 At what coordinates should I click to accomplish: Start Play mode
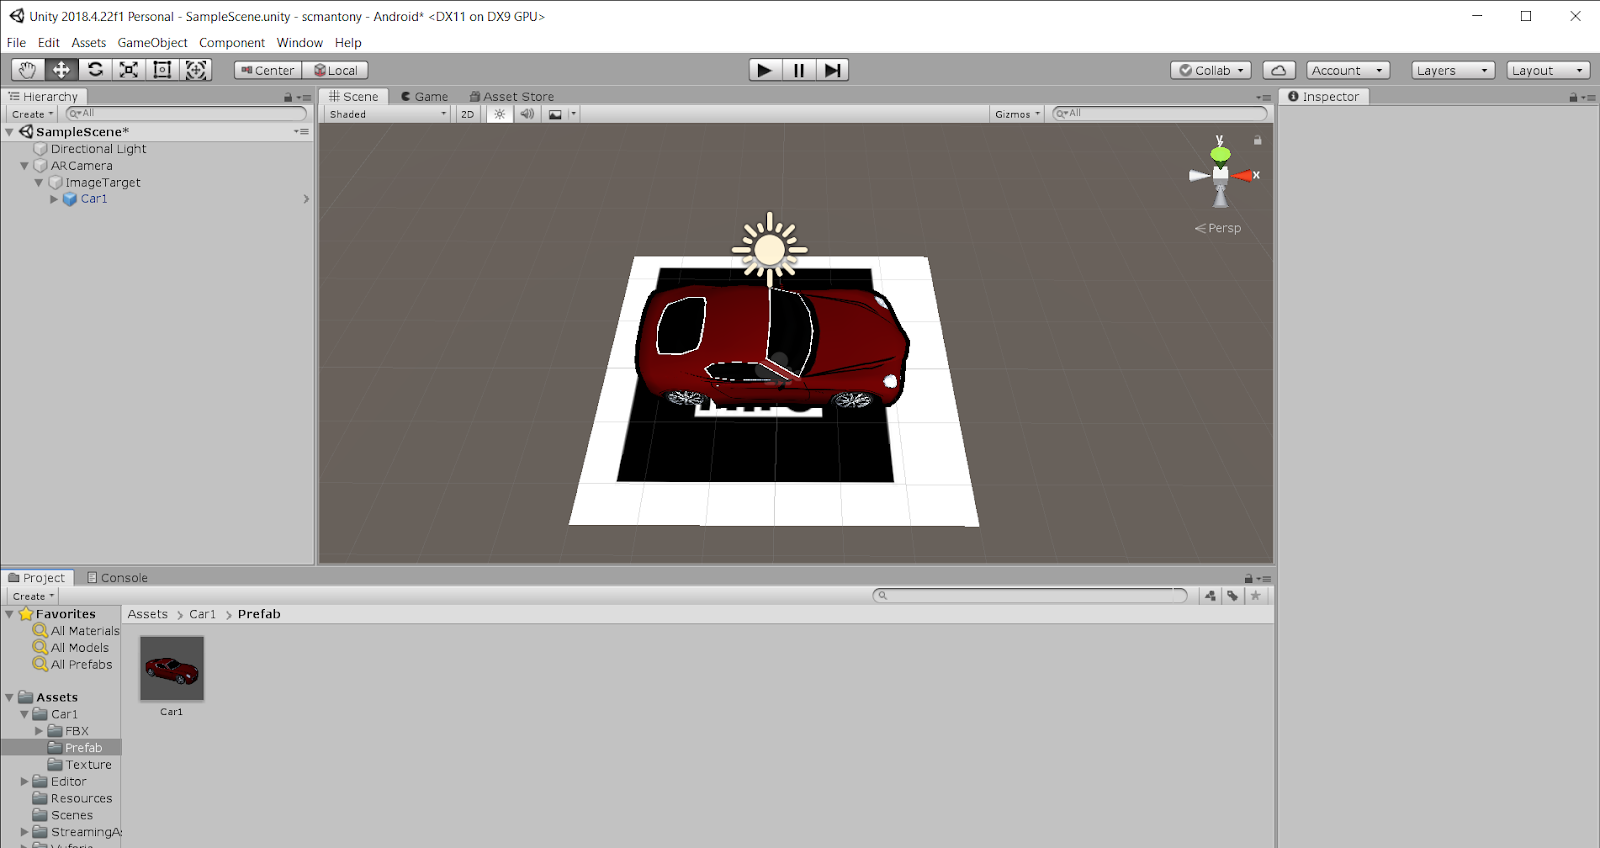[765, 70]
